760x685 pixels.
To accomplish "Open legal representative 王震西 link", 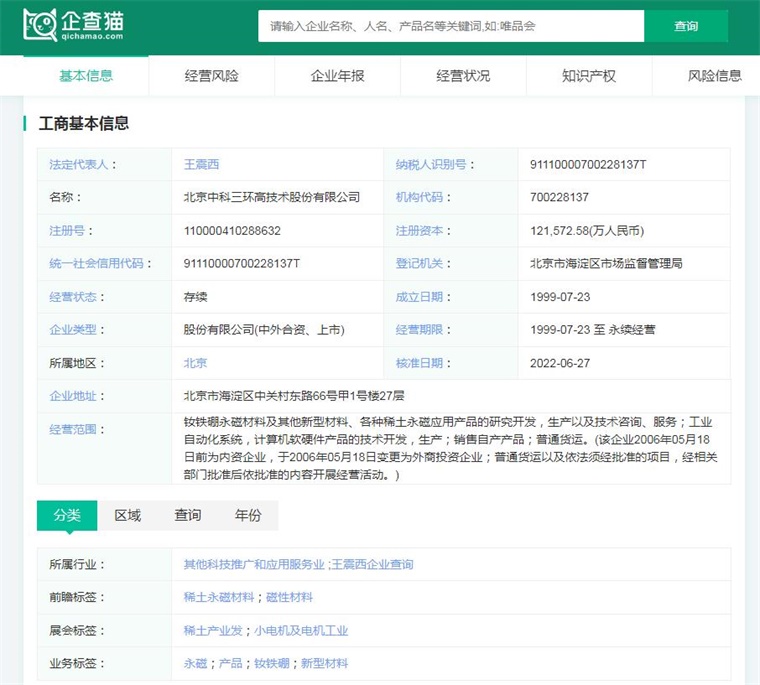I will point(201,164).
